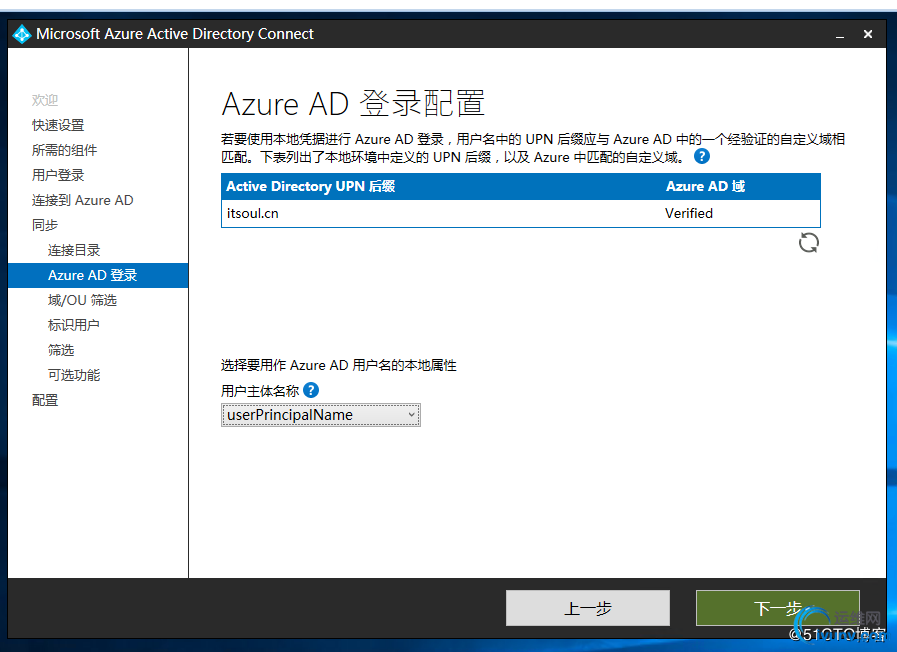The width and height of the screenshot is (897, 652).
Task: Select 快速设置 in the sidebar
Action: (x=58, y=125)
